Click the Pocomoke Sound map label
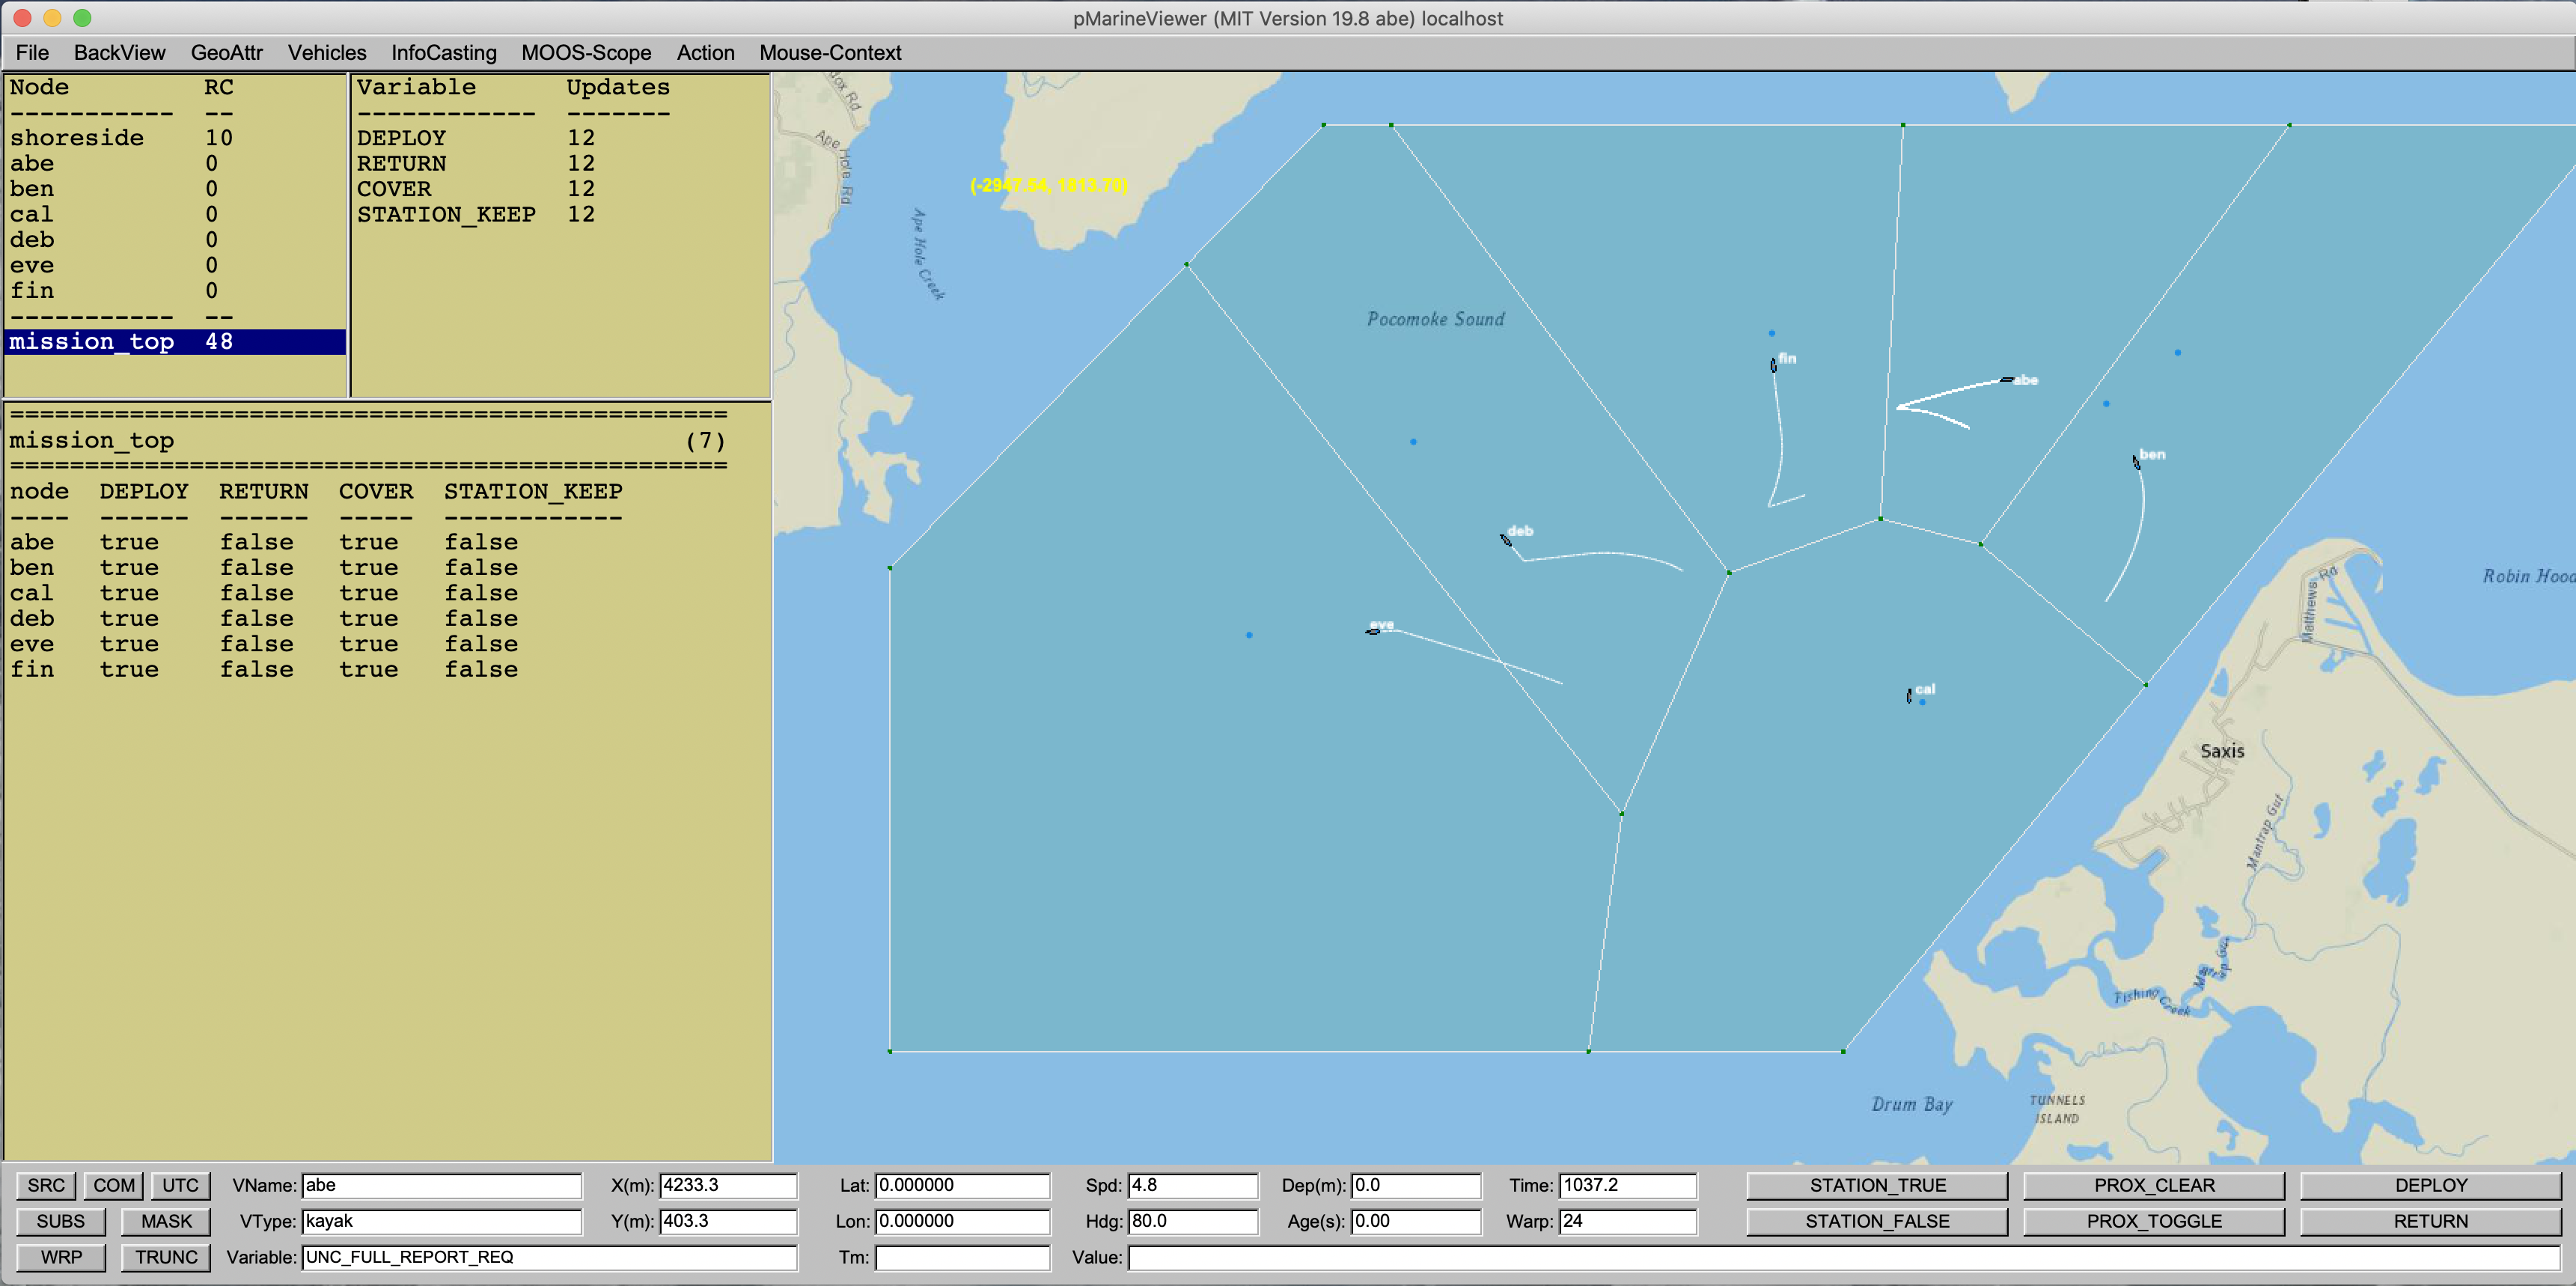The height and width of the screenshot is (1286, 2576). pos(1435,319)
